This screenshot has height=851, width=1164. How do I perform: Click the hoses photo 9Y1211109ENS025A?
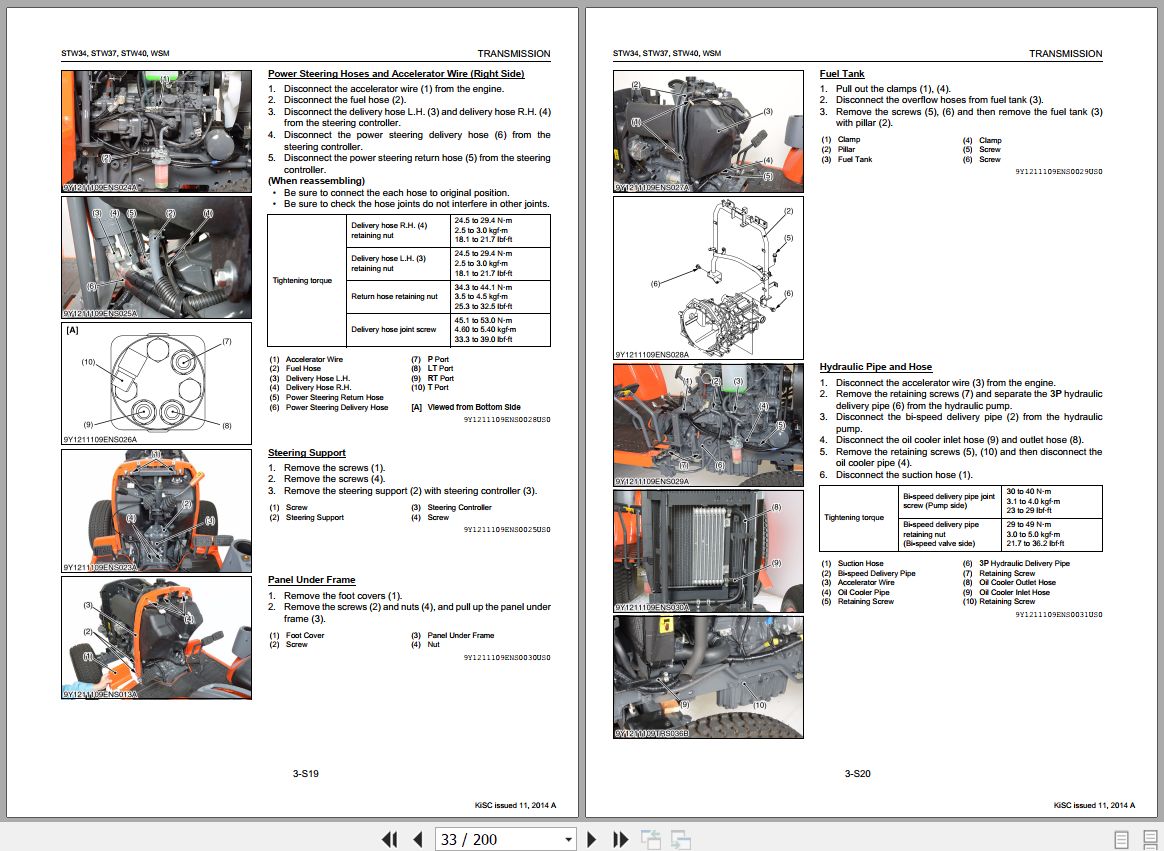coord(157,258)
